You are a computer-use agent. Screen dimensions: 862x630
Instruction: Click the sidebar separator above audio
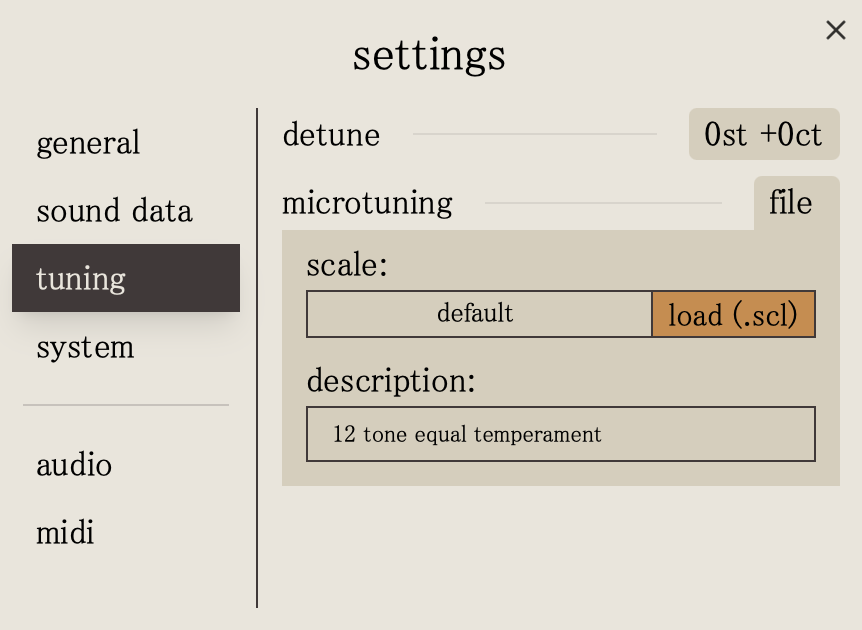tap(126, 405)
